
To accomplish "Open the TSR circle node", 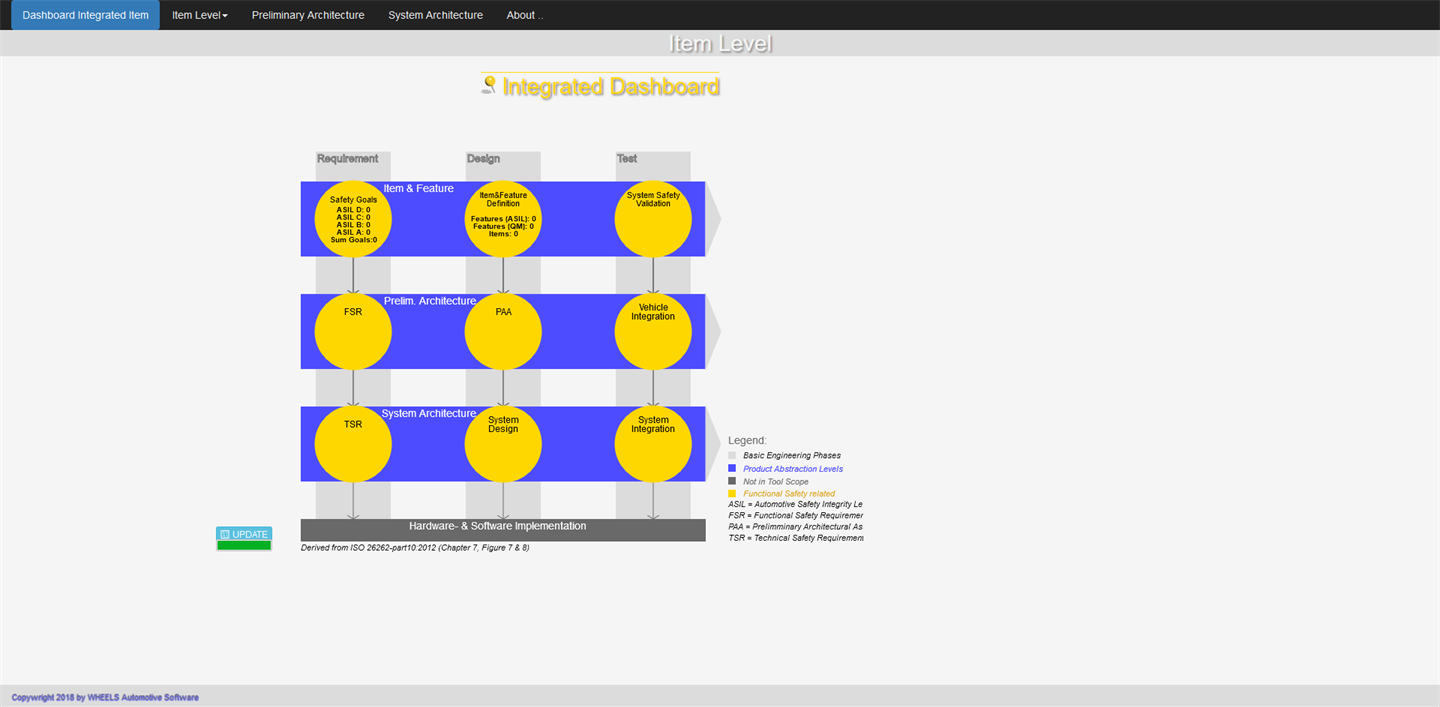I will click(x=353, y=444).
